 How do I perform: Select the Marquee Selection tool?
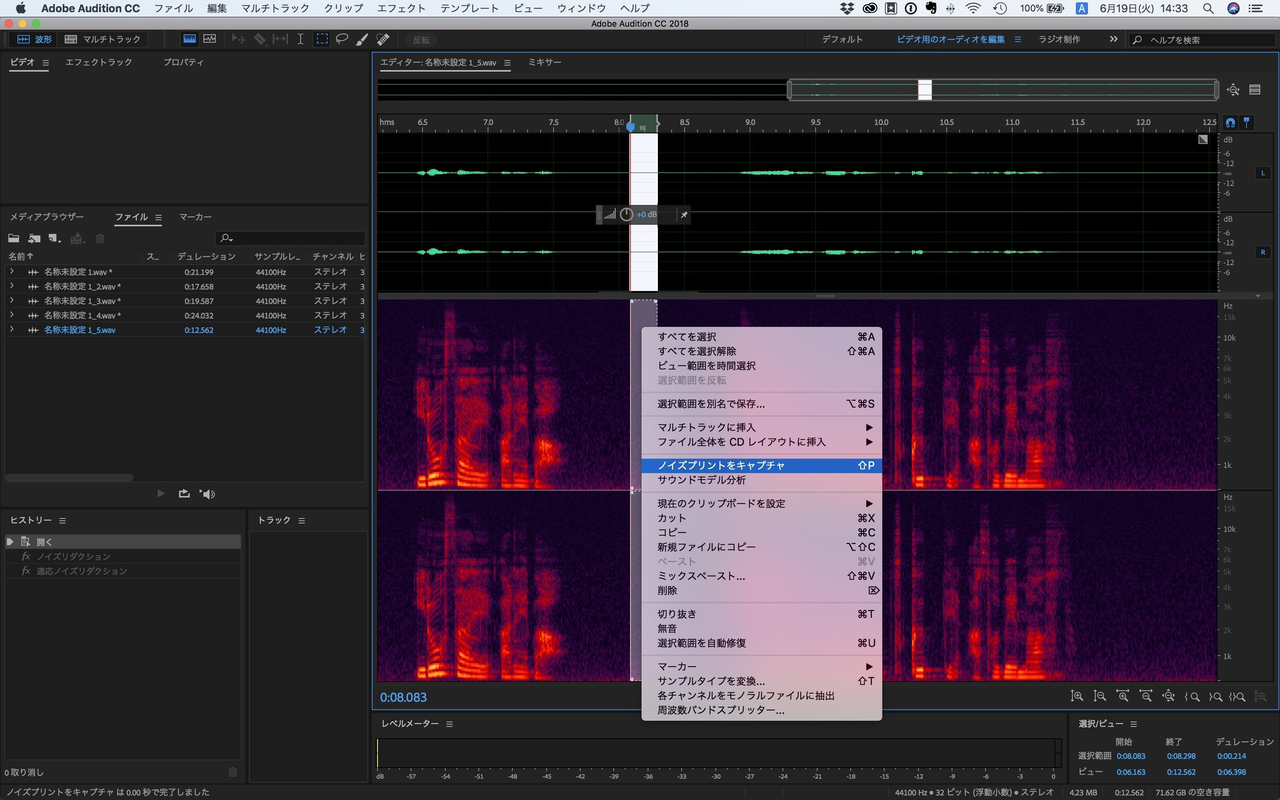(322, 39)
